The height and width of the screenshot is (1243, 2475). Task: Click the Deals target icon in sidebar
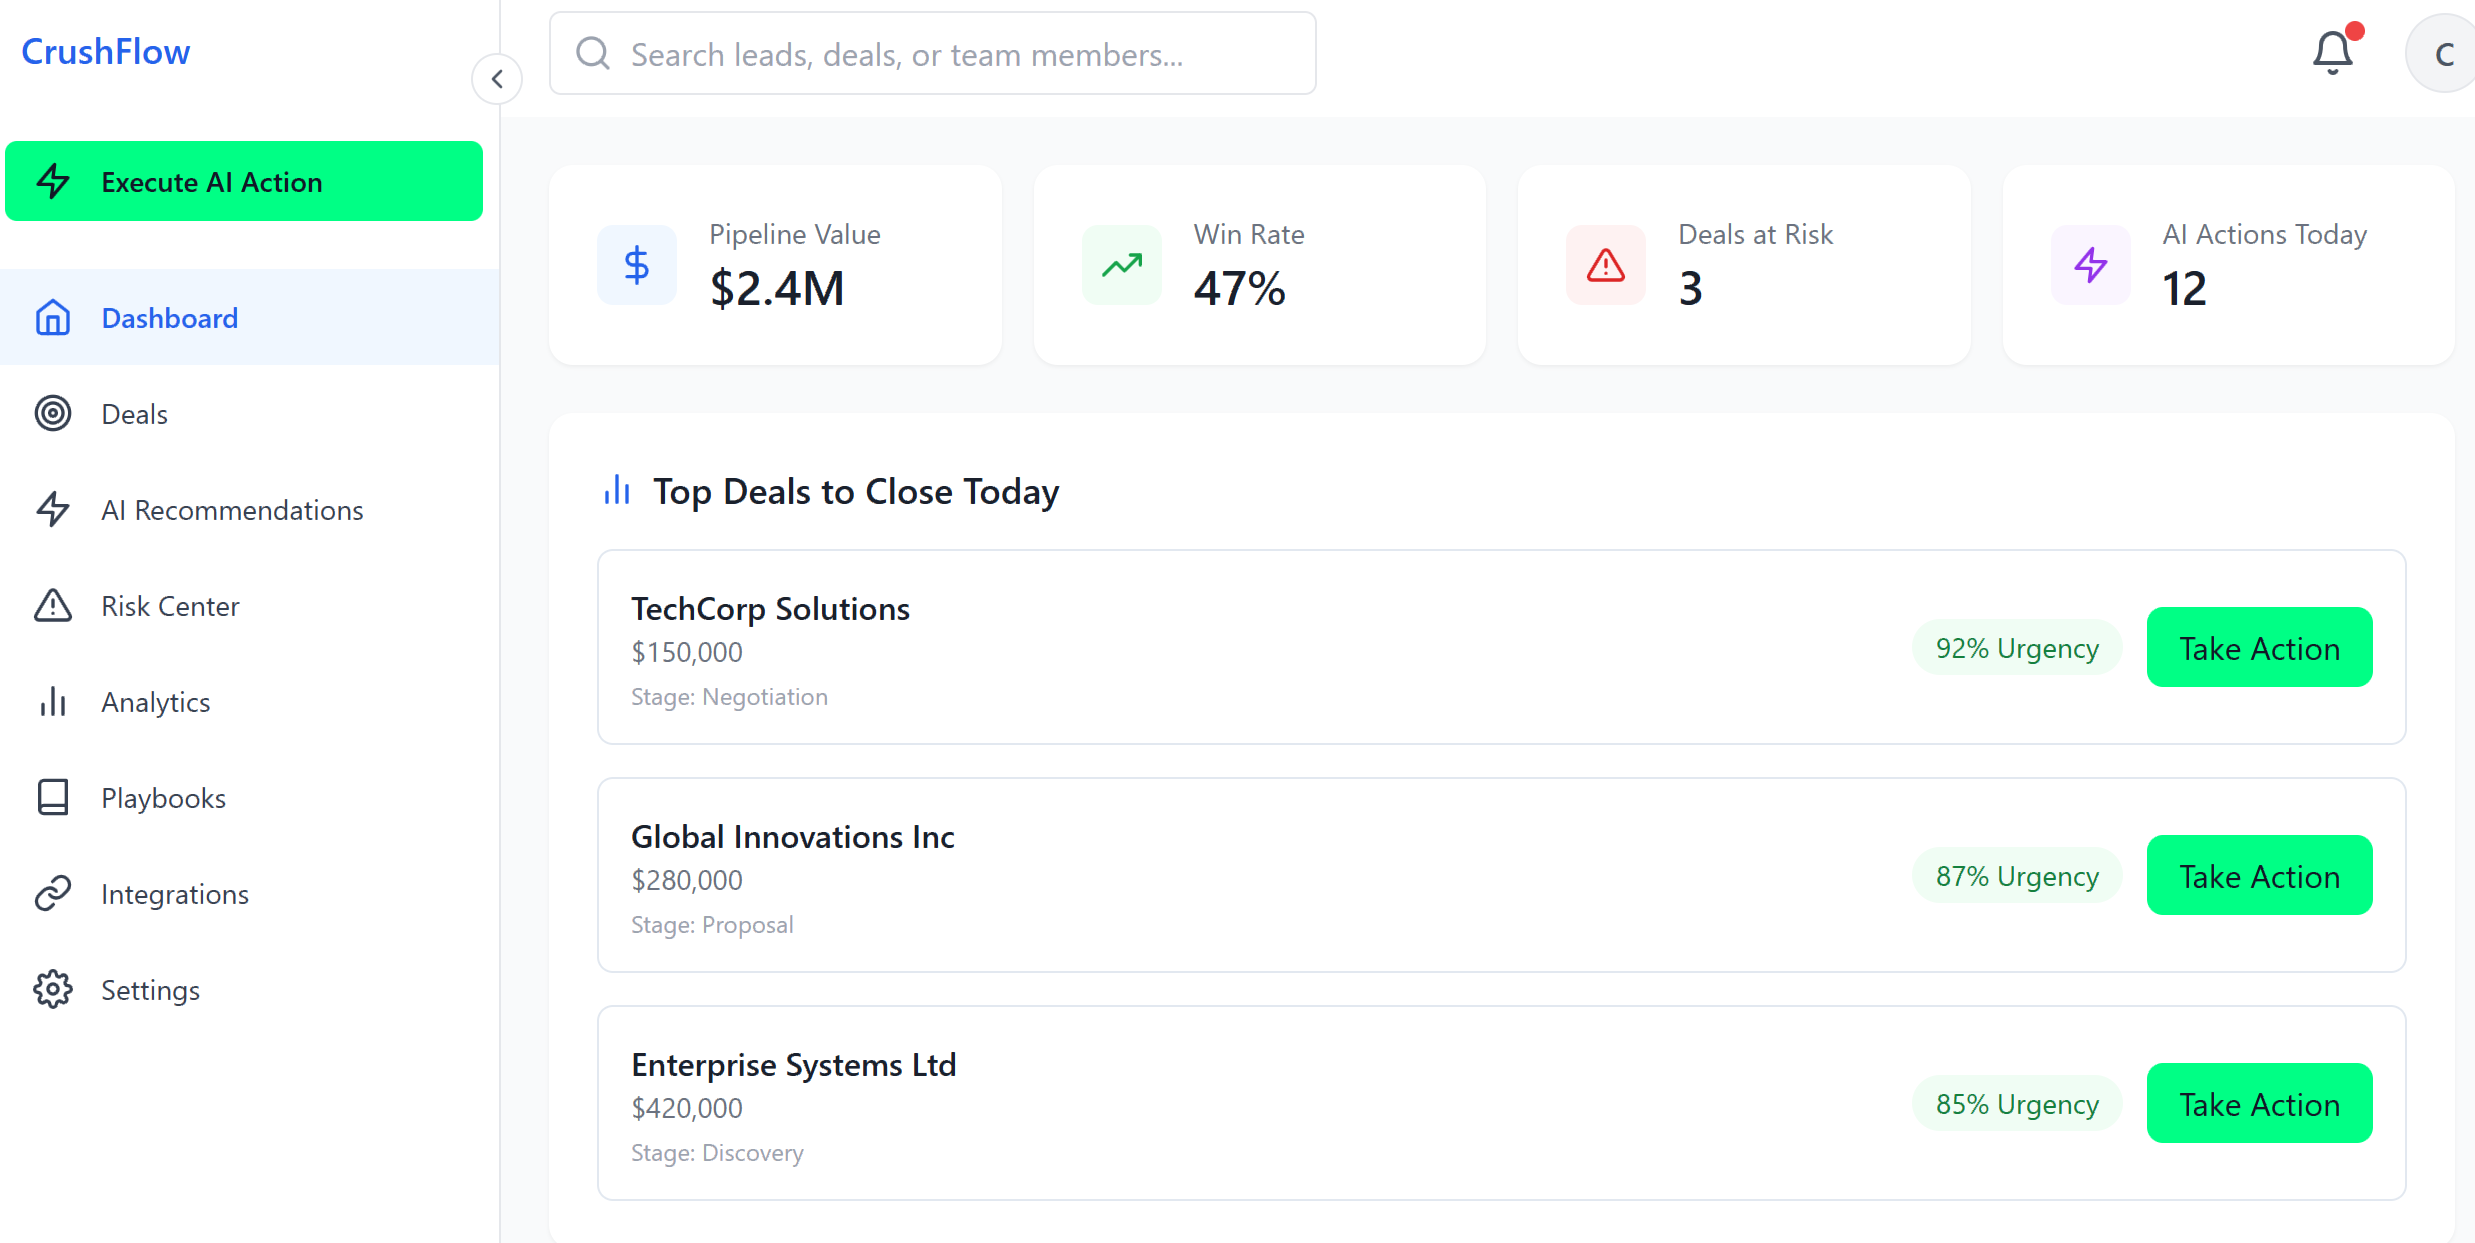tap(52, 413)
